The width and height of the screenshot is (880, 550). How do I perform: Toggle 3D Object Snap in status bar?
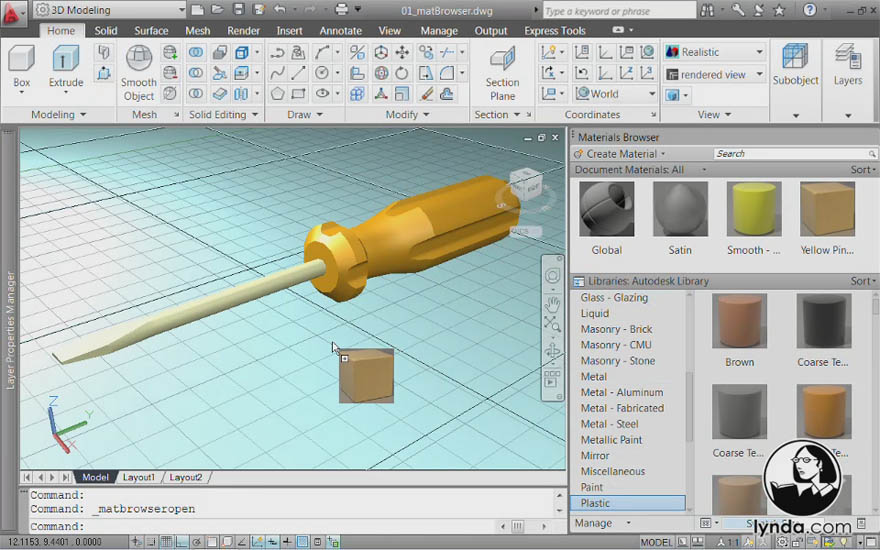[x=227, y=542]
